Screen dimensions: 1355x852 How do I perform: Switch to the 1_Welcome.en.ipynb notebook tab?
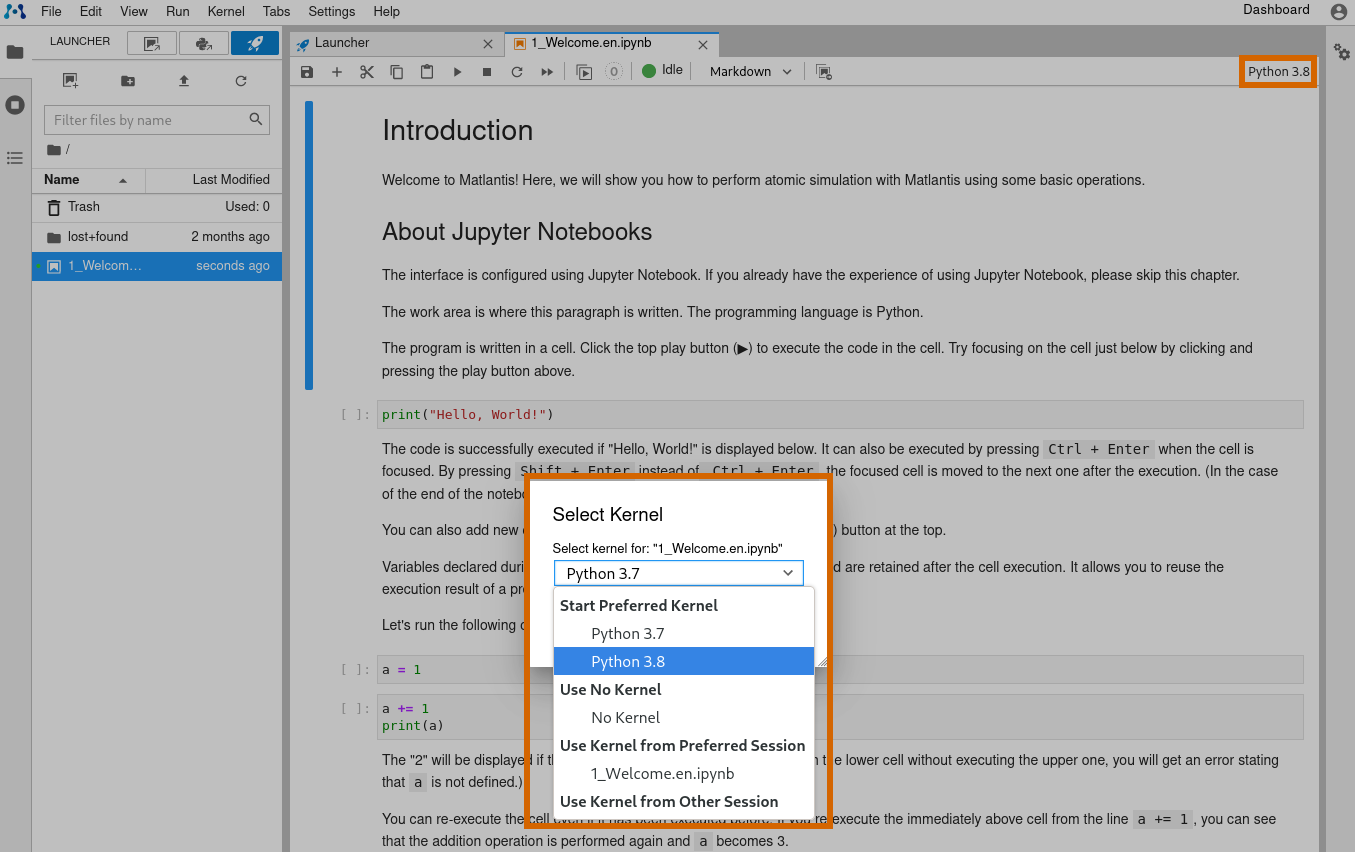(611, 44)
